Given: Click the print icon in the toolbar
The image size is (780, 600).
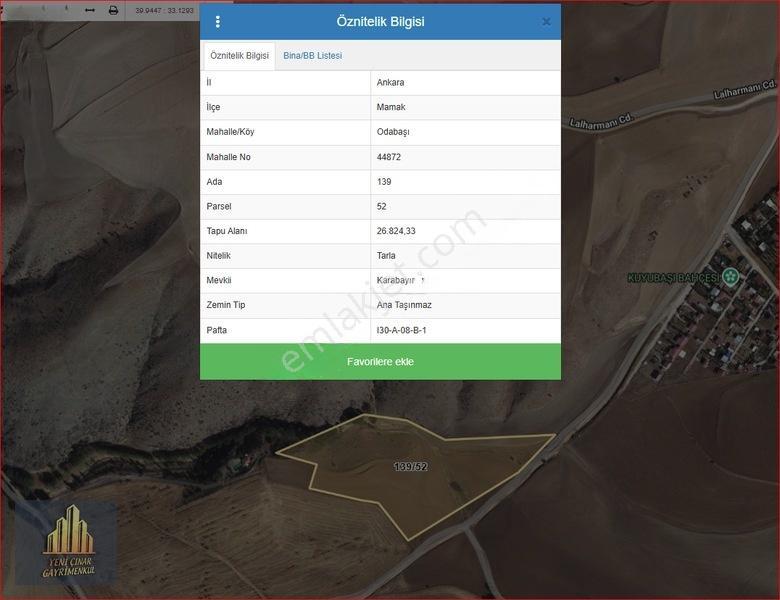Looking at the screenshot, I should 113,10.
